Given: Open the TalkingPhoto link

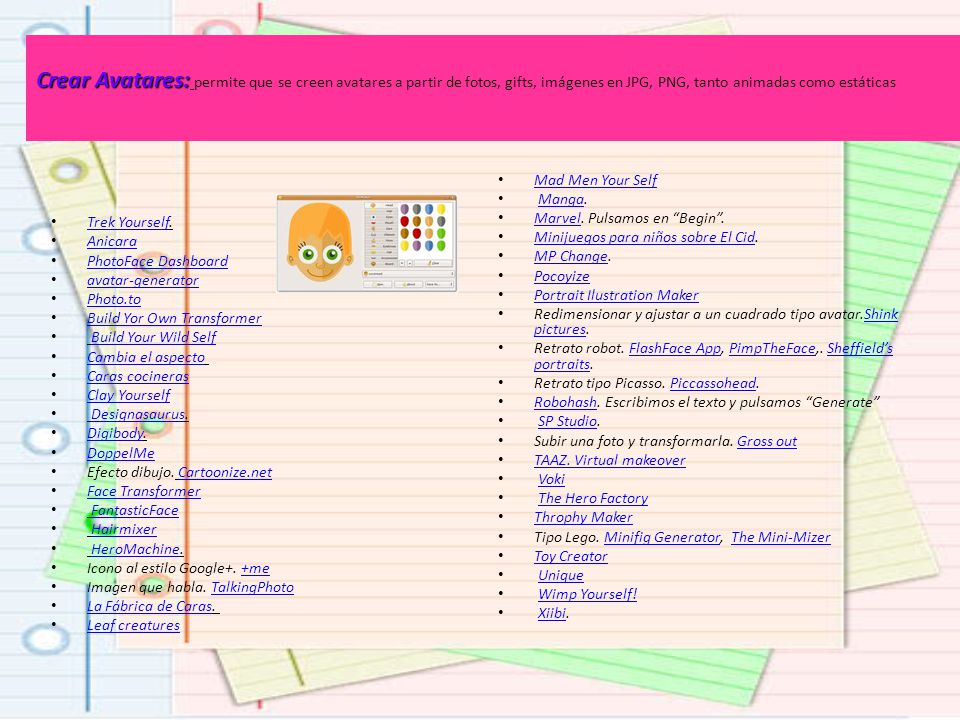Looking at the screenshot, I should coord(252,587).
